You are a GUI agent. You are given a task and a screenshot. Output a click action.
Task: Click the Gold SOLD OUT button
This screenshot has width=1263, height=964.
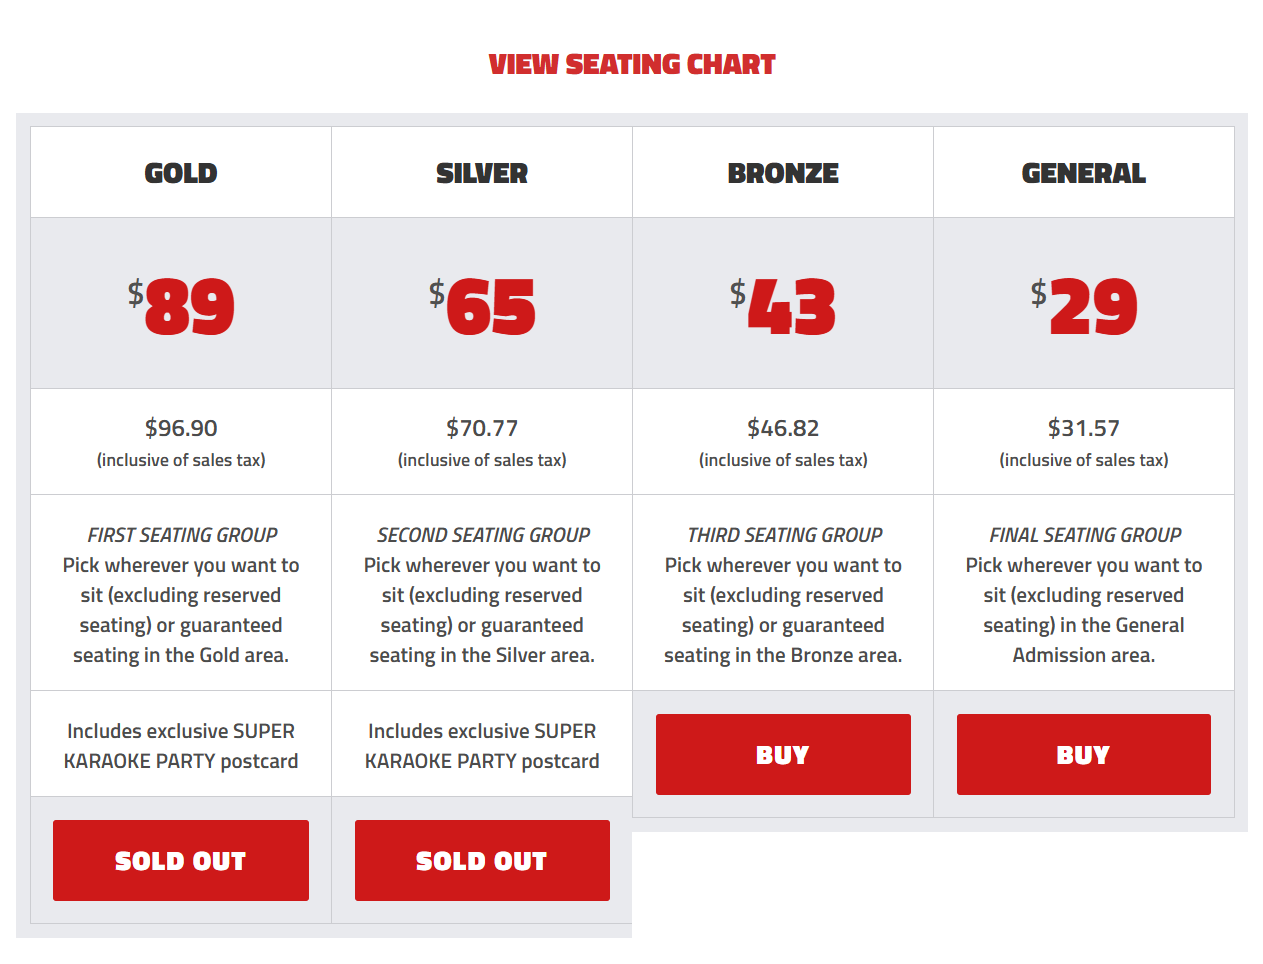pyautogui.click(x=181, y=860)
